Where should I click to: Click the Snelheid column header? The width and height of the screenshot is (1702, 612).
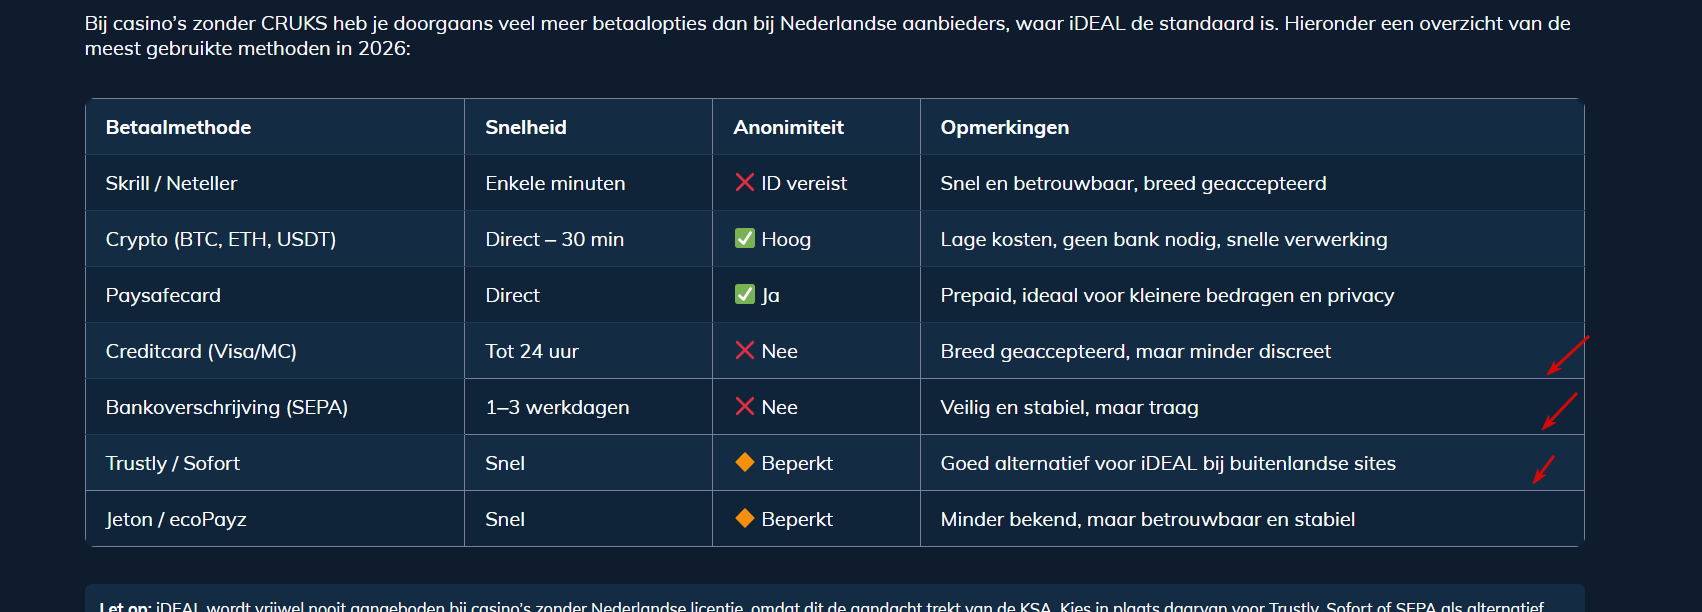pos(526,127)
